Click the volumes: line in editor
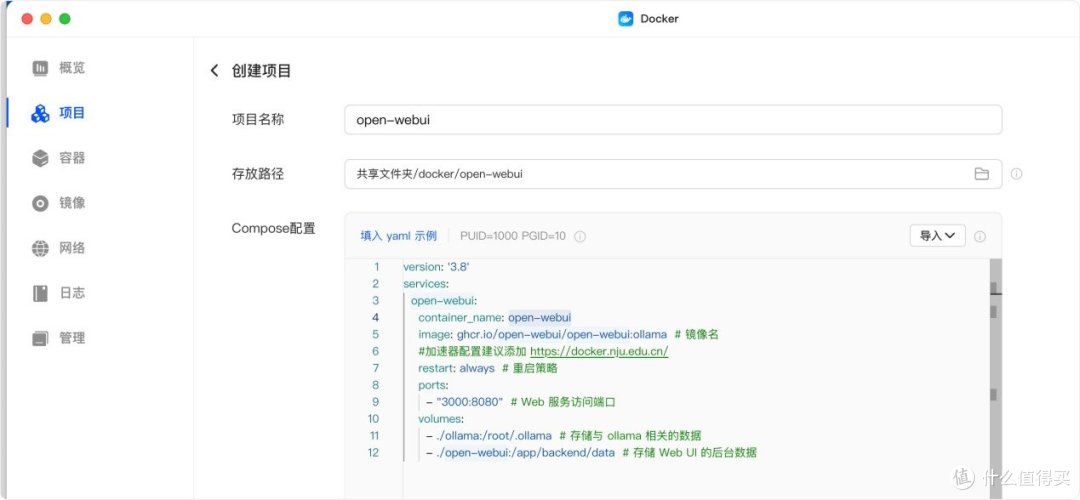 (441, 419)
